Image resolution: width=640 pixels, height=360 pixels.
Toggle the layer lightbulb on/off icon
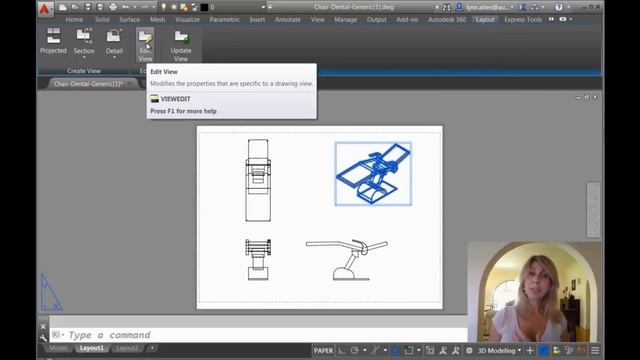(x=164, y=7)
